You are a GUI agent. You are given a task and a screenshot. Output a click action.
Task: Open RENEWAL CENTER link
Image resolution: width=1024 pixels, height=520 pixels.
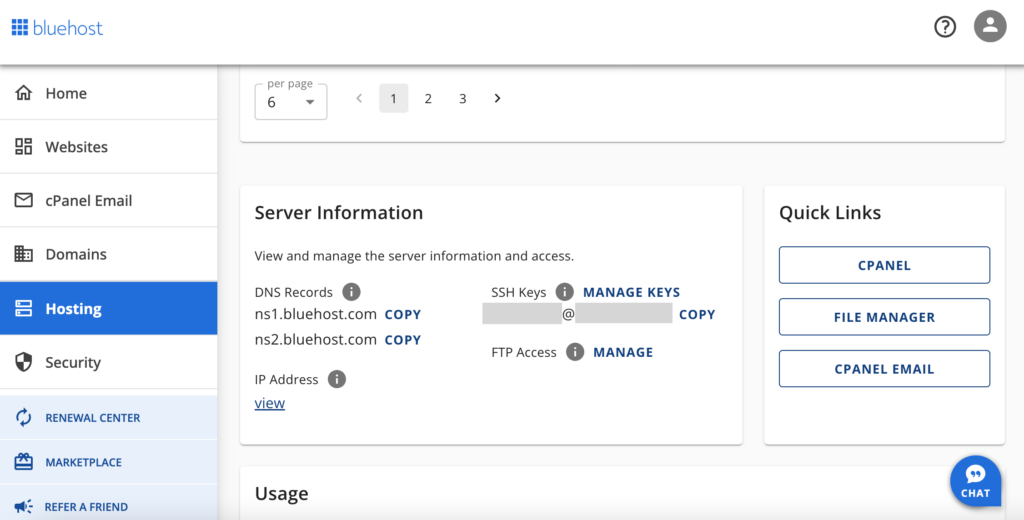point(108,417)
